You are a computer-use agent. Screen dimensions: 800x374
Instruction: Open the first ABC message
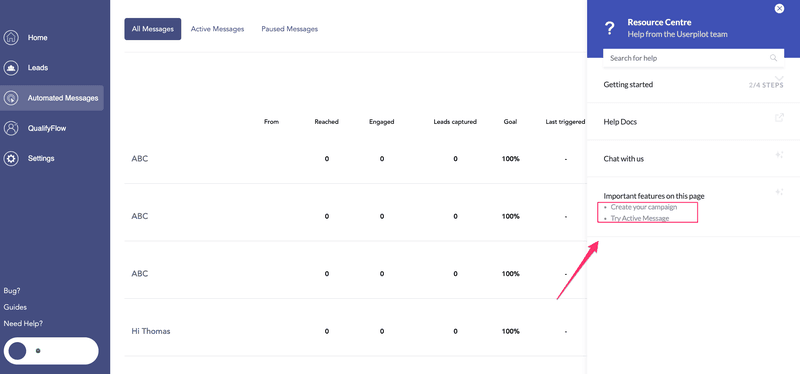pyautogui.click(x=140, y=159)
